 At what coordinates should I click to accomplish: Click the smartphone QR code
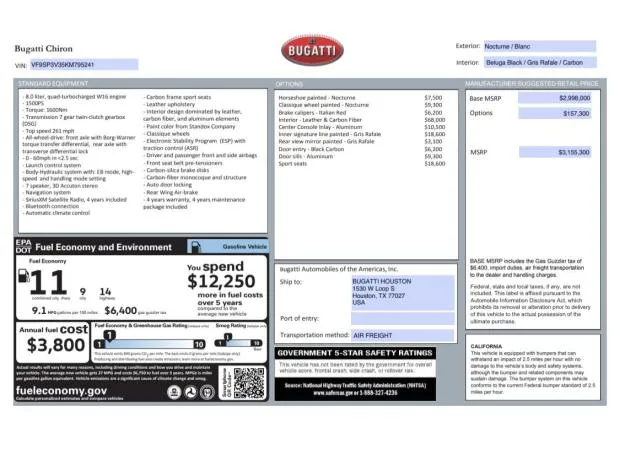point(249,381)
